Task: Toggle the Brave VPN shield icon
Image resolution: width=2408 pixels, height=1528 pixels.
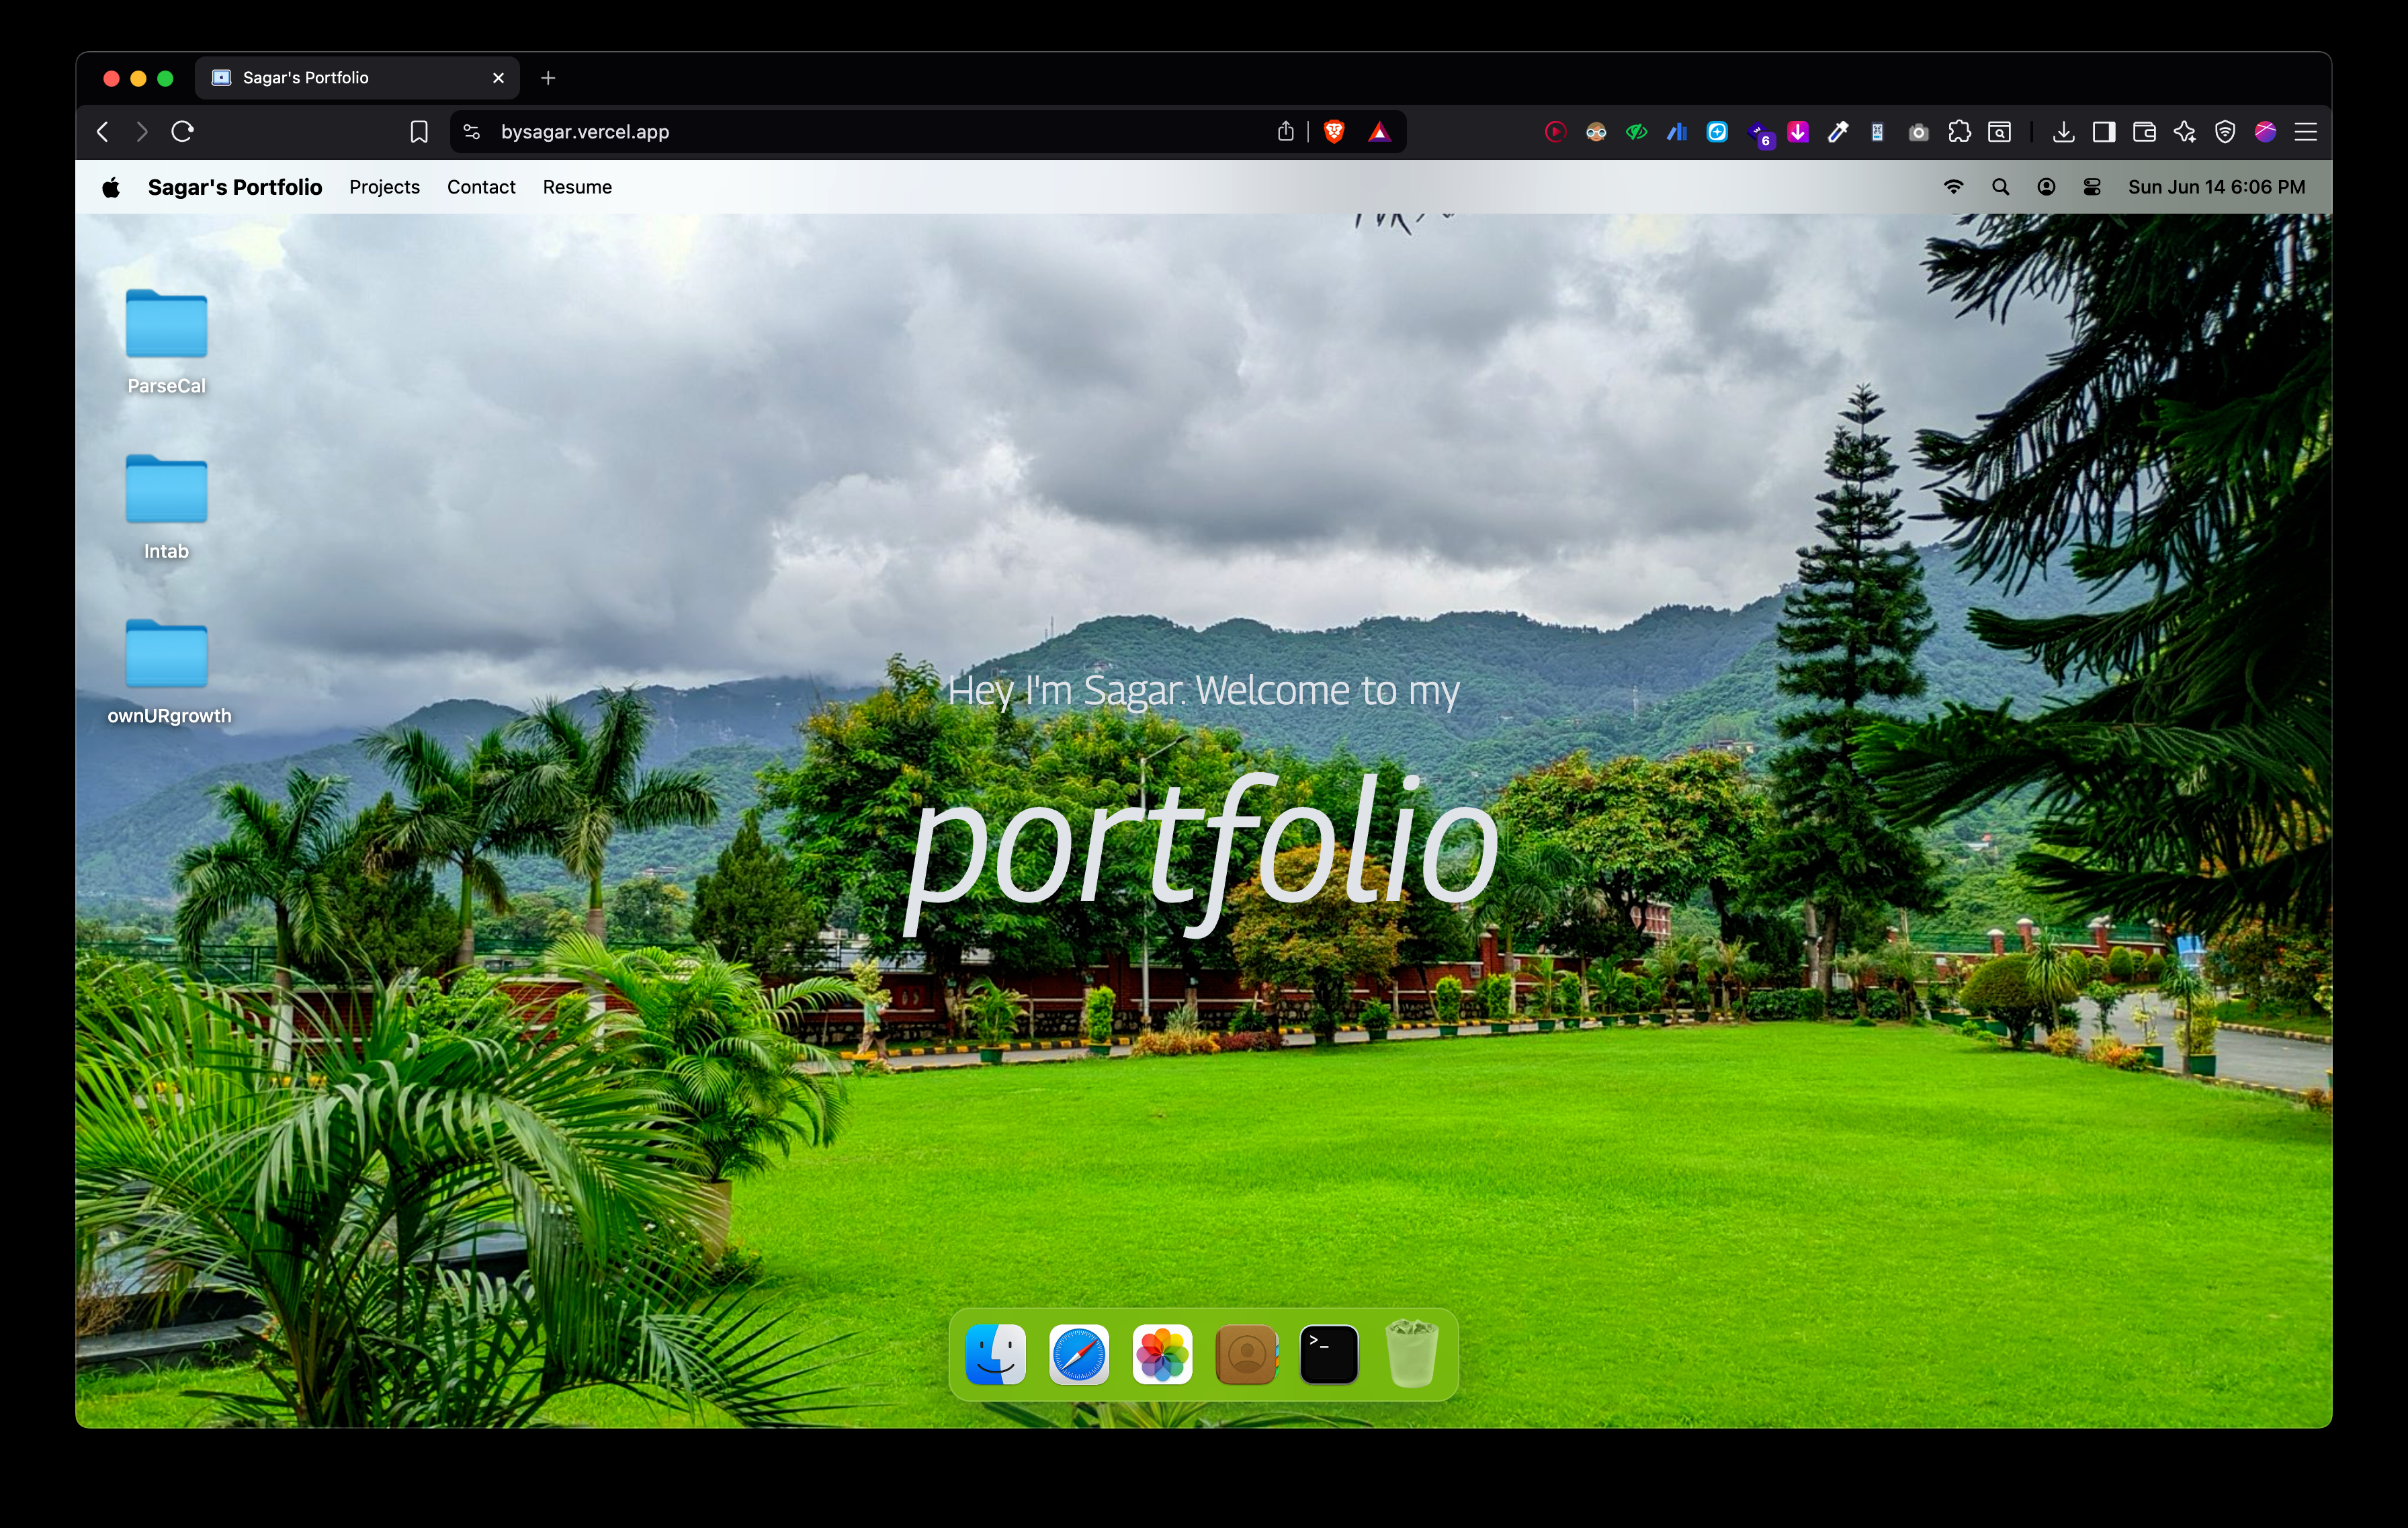Action: tap(2225, 131)
